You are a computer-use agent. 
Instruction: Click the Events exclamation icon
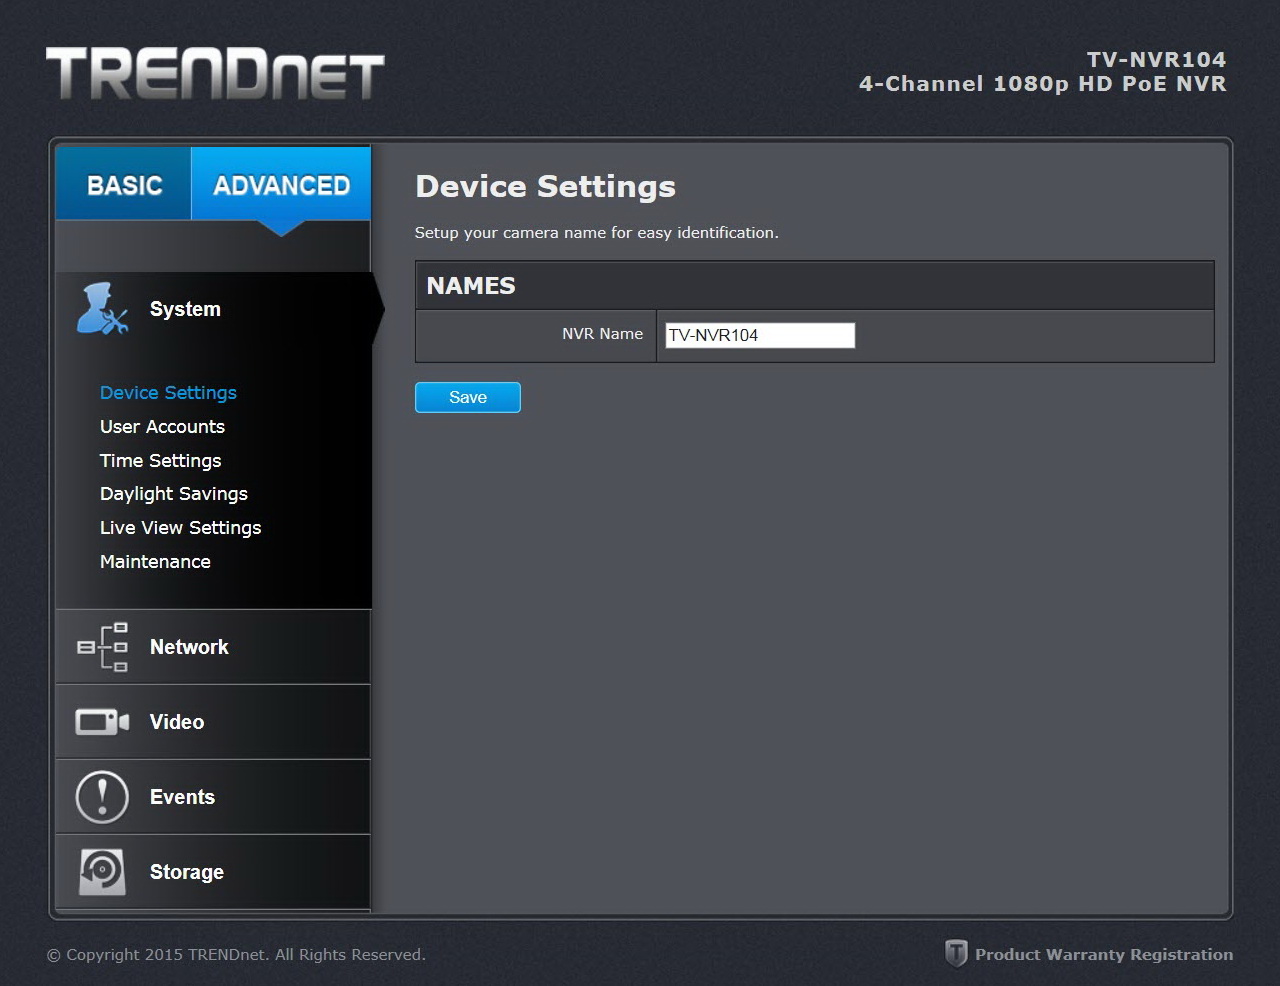tap(102, 797)
